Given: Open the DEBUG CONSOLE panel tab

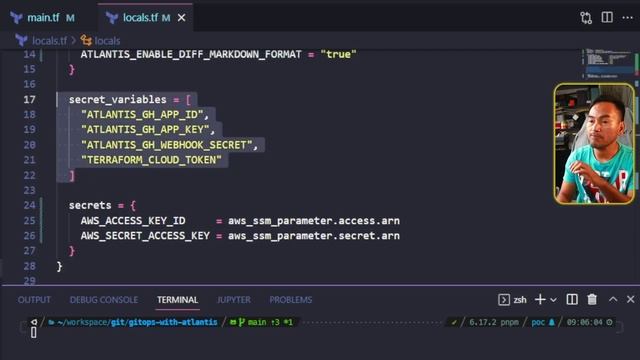Looking at the screenshot, I should pyautogui.click(x=104, y=300).
